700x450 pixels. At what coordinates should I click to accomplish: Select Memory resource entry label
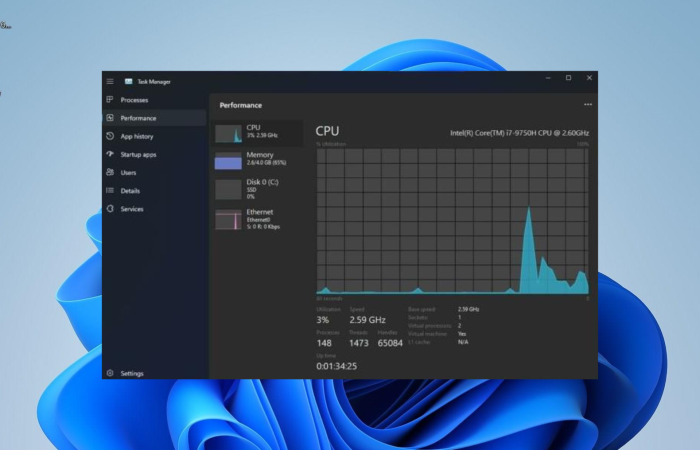(x=260, y=155)
